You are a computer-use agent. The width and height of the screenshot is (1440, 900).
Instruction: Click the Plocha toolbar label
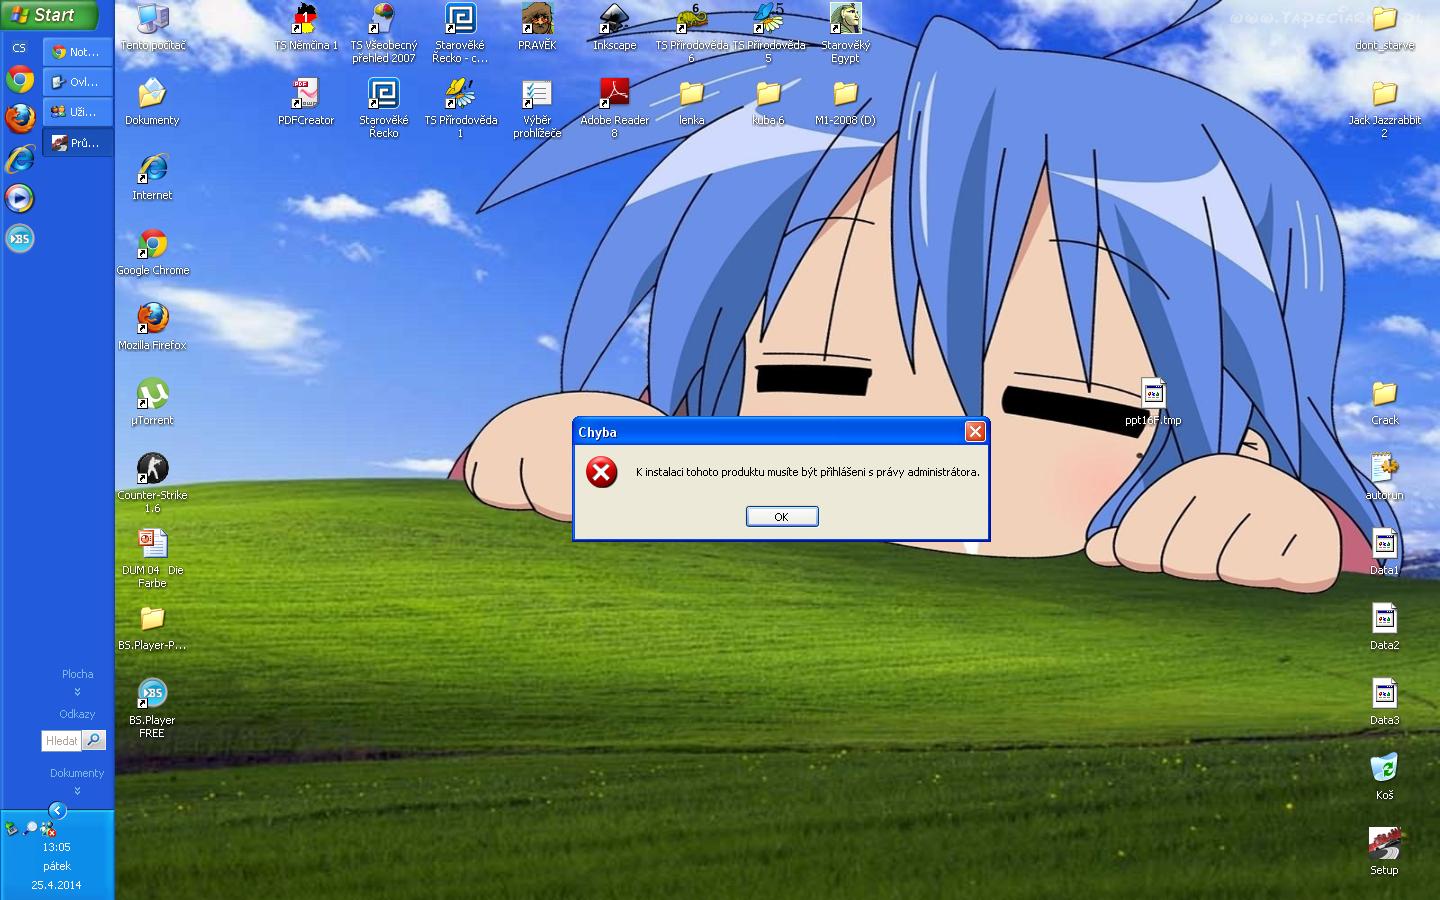tap(77, 674)
